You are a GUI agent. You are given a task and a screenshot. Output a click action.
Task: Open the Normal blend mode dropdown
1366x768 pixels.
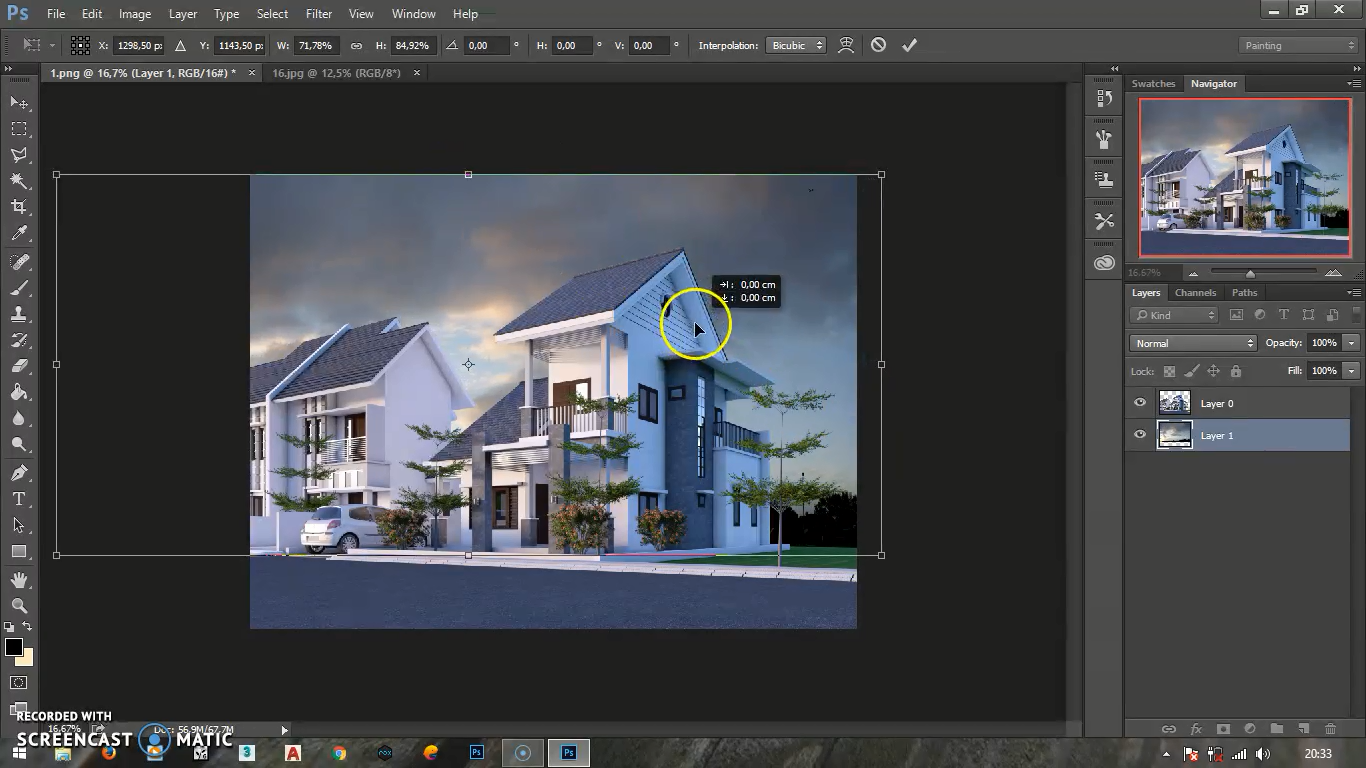pos(1192,342)
